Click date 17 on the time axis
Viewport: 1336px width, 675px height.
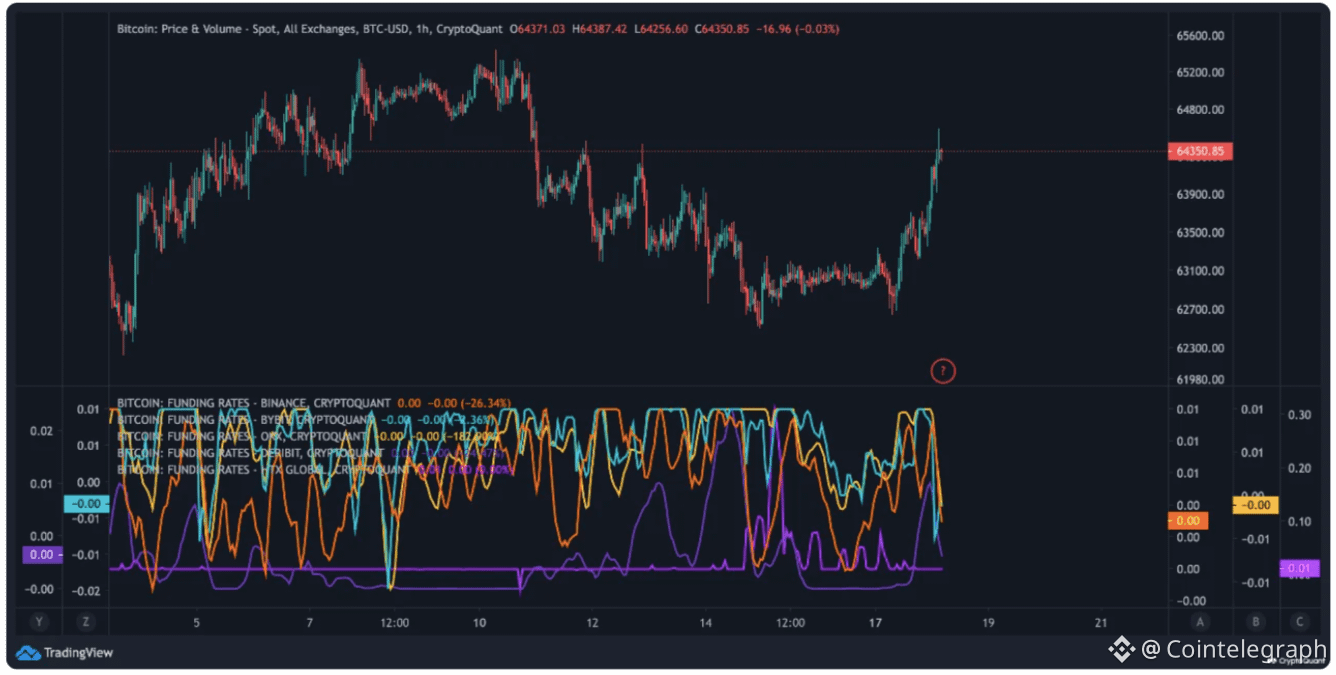[876, 623]
